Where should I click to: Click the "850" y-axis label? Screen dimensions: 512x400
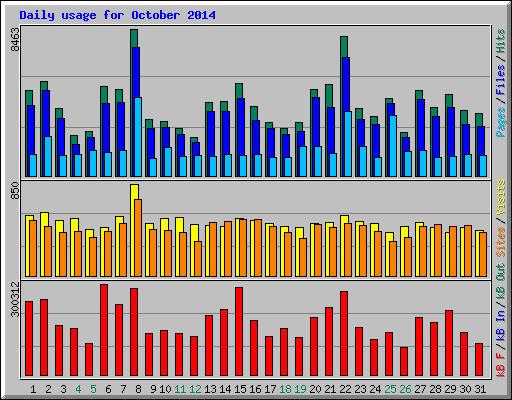coord(15,191)
